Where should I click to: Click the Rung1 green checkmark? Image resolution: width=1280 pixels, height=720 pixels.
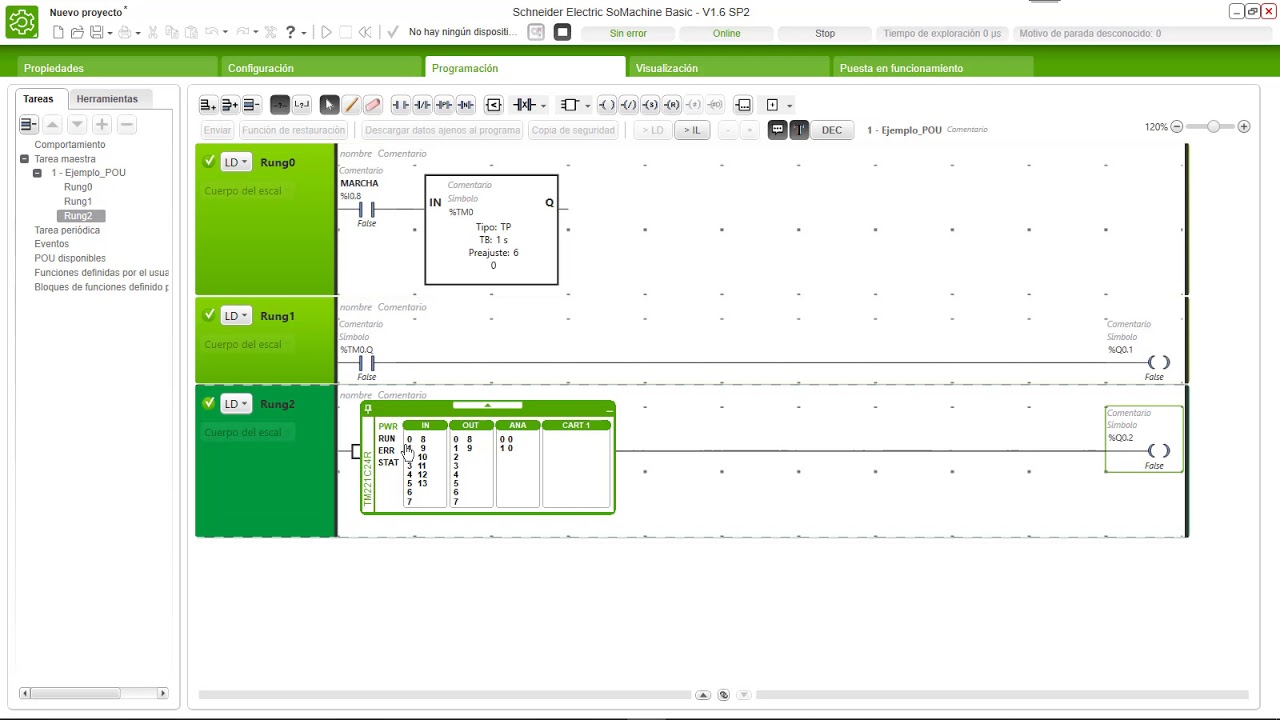(x=209, y=315)
